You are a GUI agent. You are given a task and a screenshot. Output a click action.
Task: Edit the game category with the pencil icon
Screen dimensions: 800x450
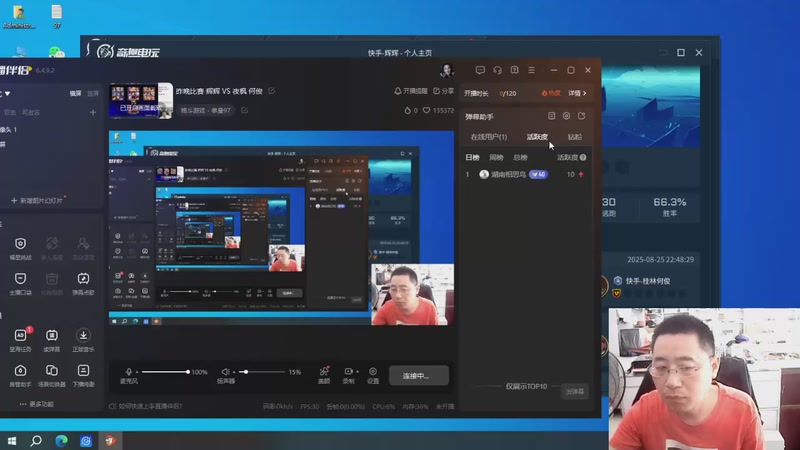pyautogui.click(x=244, y=110)
